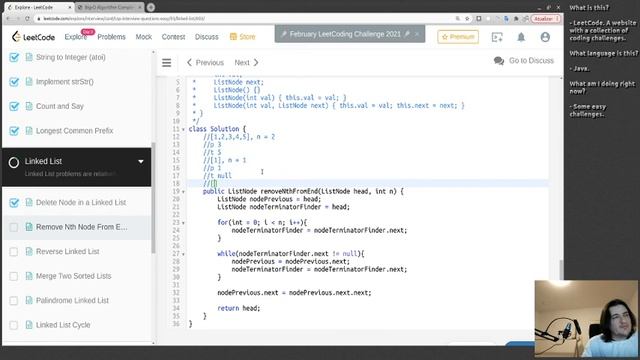Open Palindrome Linked List problem

coord(72,300)
